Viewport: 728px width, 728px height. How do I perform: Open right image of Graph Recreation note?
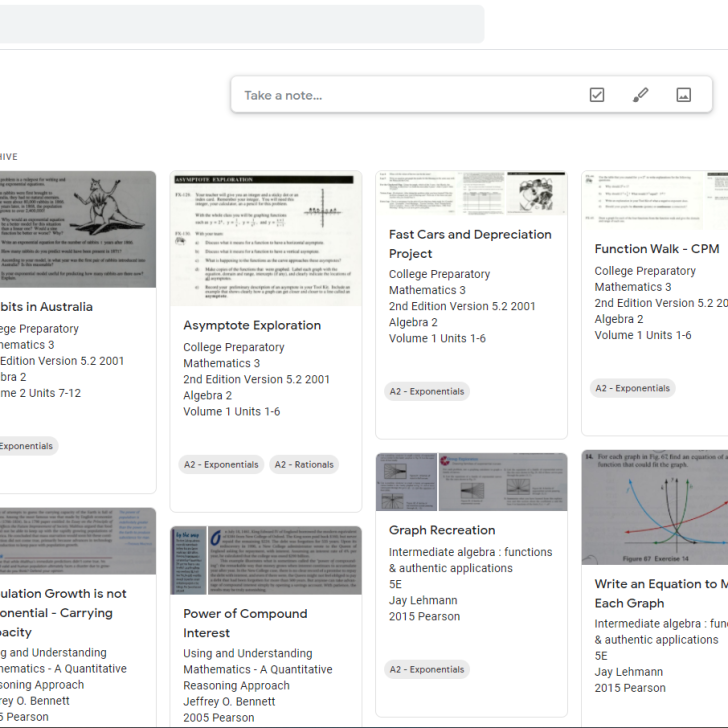coord(503,482)
